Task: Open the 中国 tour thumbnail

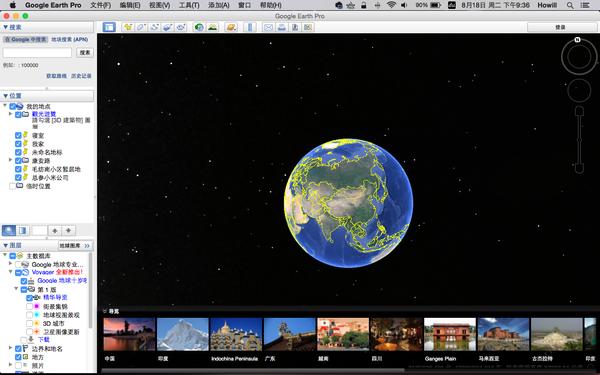Action: (x=129, y=334)
